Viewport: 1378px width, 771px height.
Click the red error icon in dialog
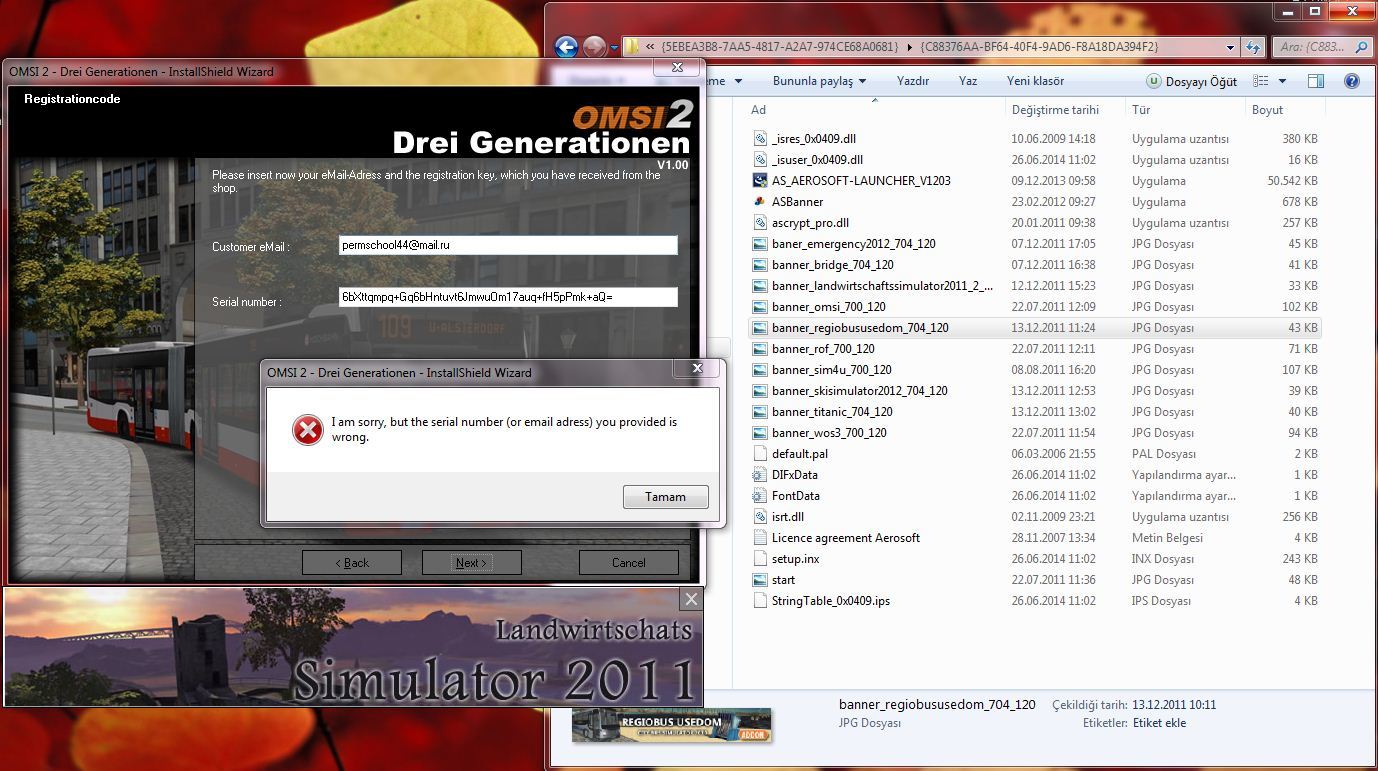click(x=307, y=430)
